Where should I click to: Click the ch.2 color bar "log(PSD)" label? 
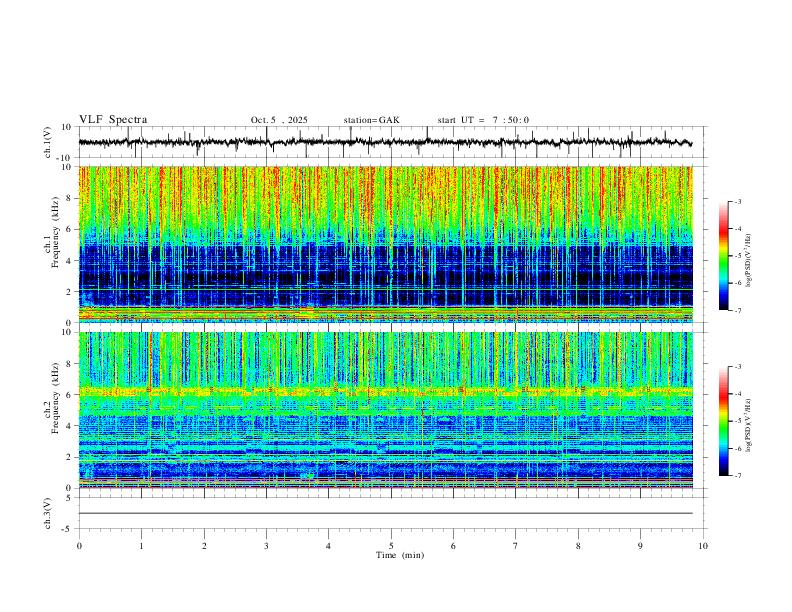tap(748, 425)
